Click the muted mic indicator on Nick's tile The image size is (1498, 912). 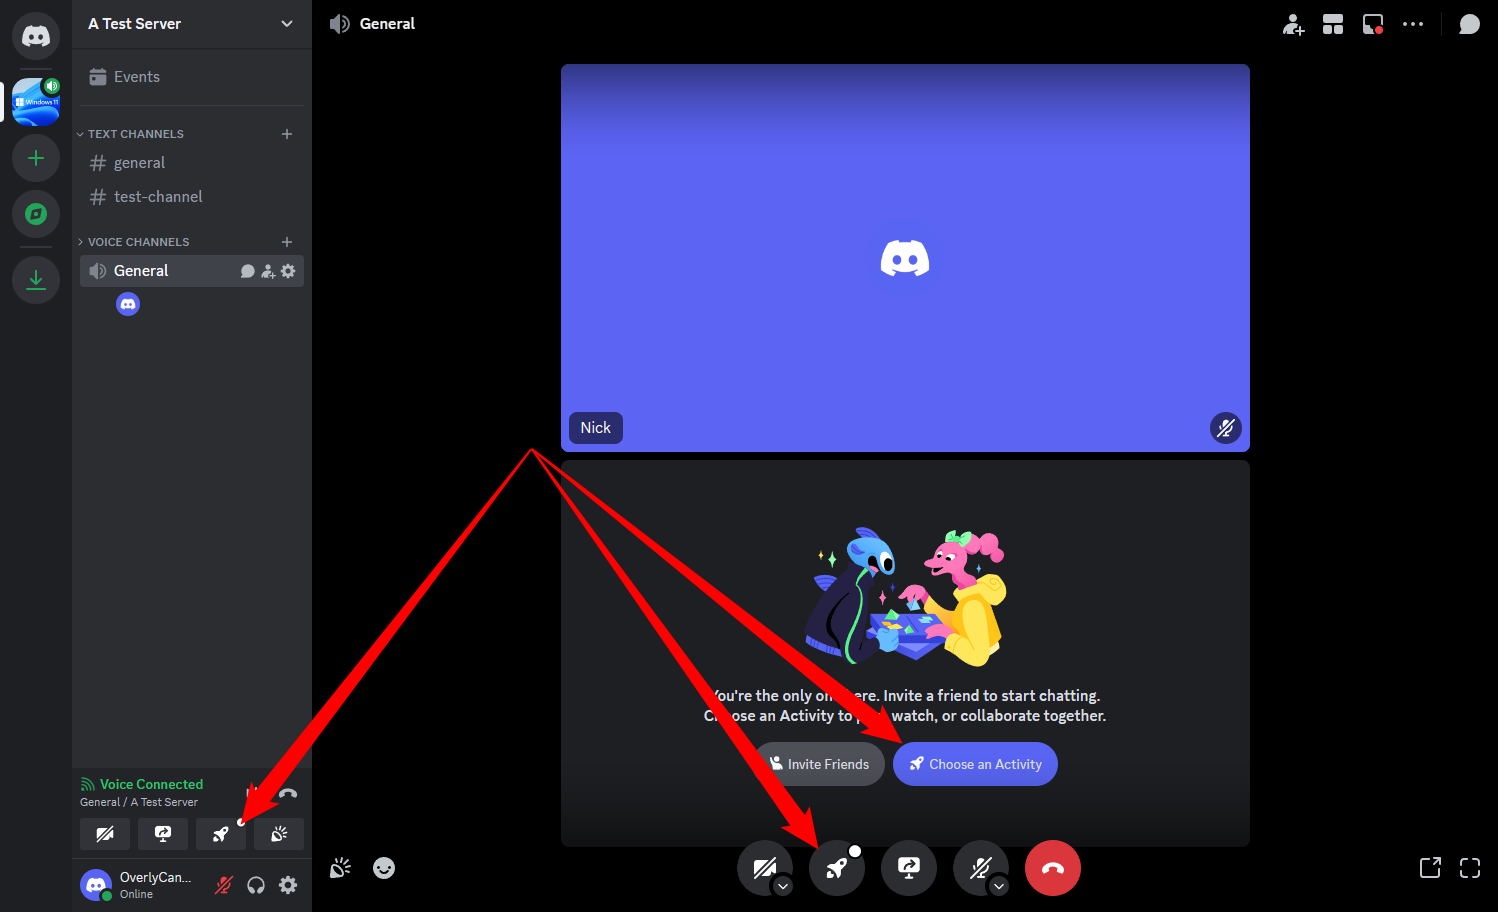(1226, 428)
